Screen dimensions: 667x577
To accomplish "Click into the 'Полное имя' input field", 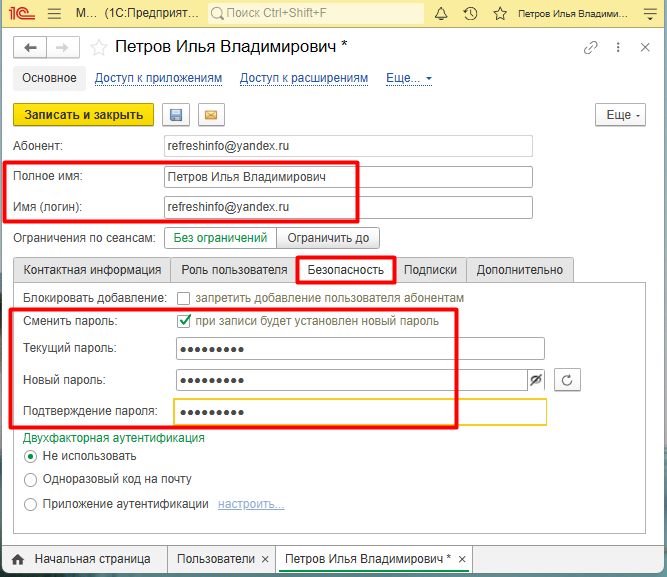I will (x=347, y=177).
